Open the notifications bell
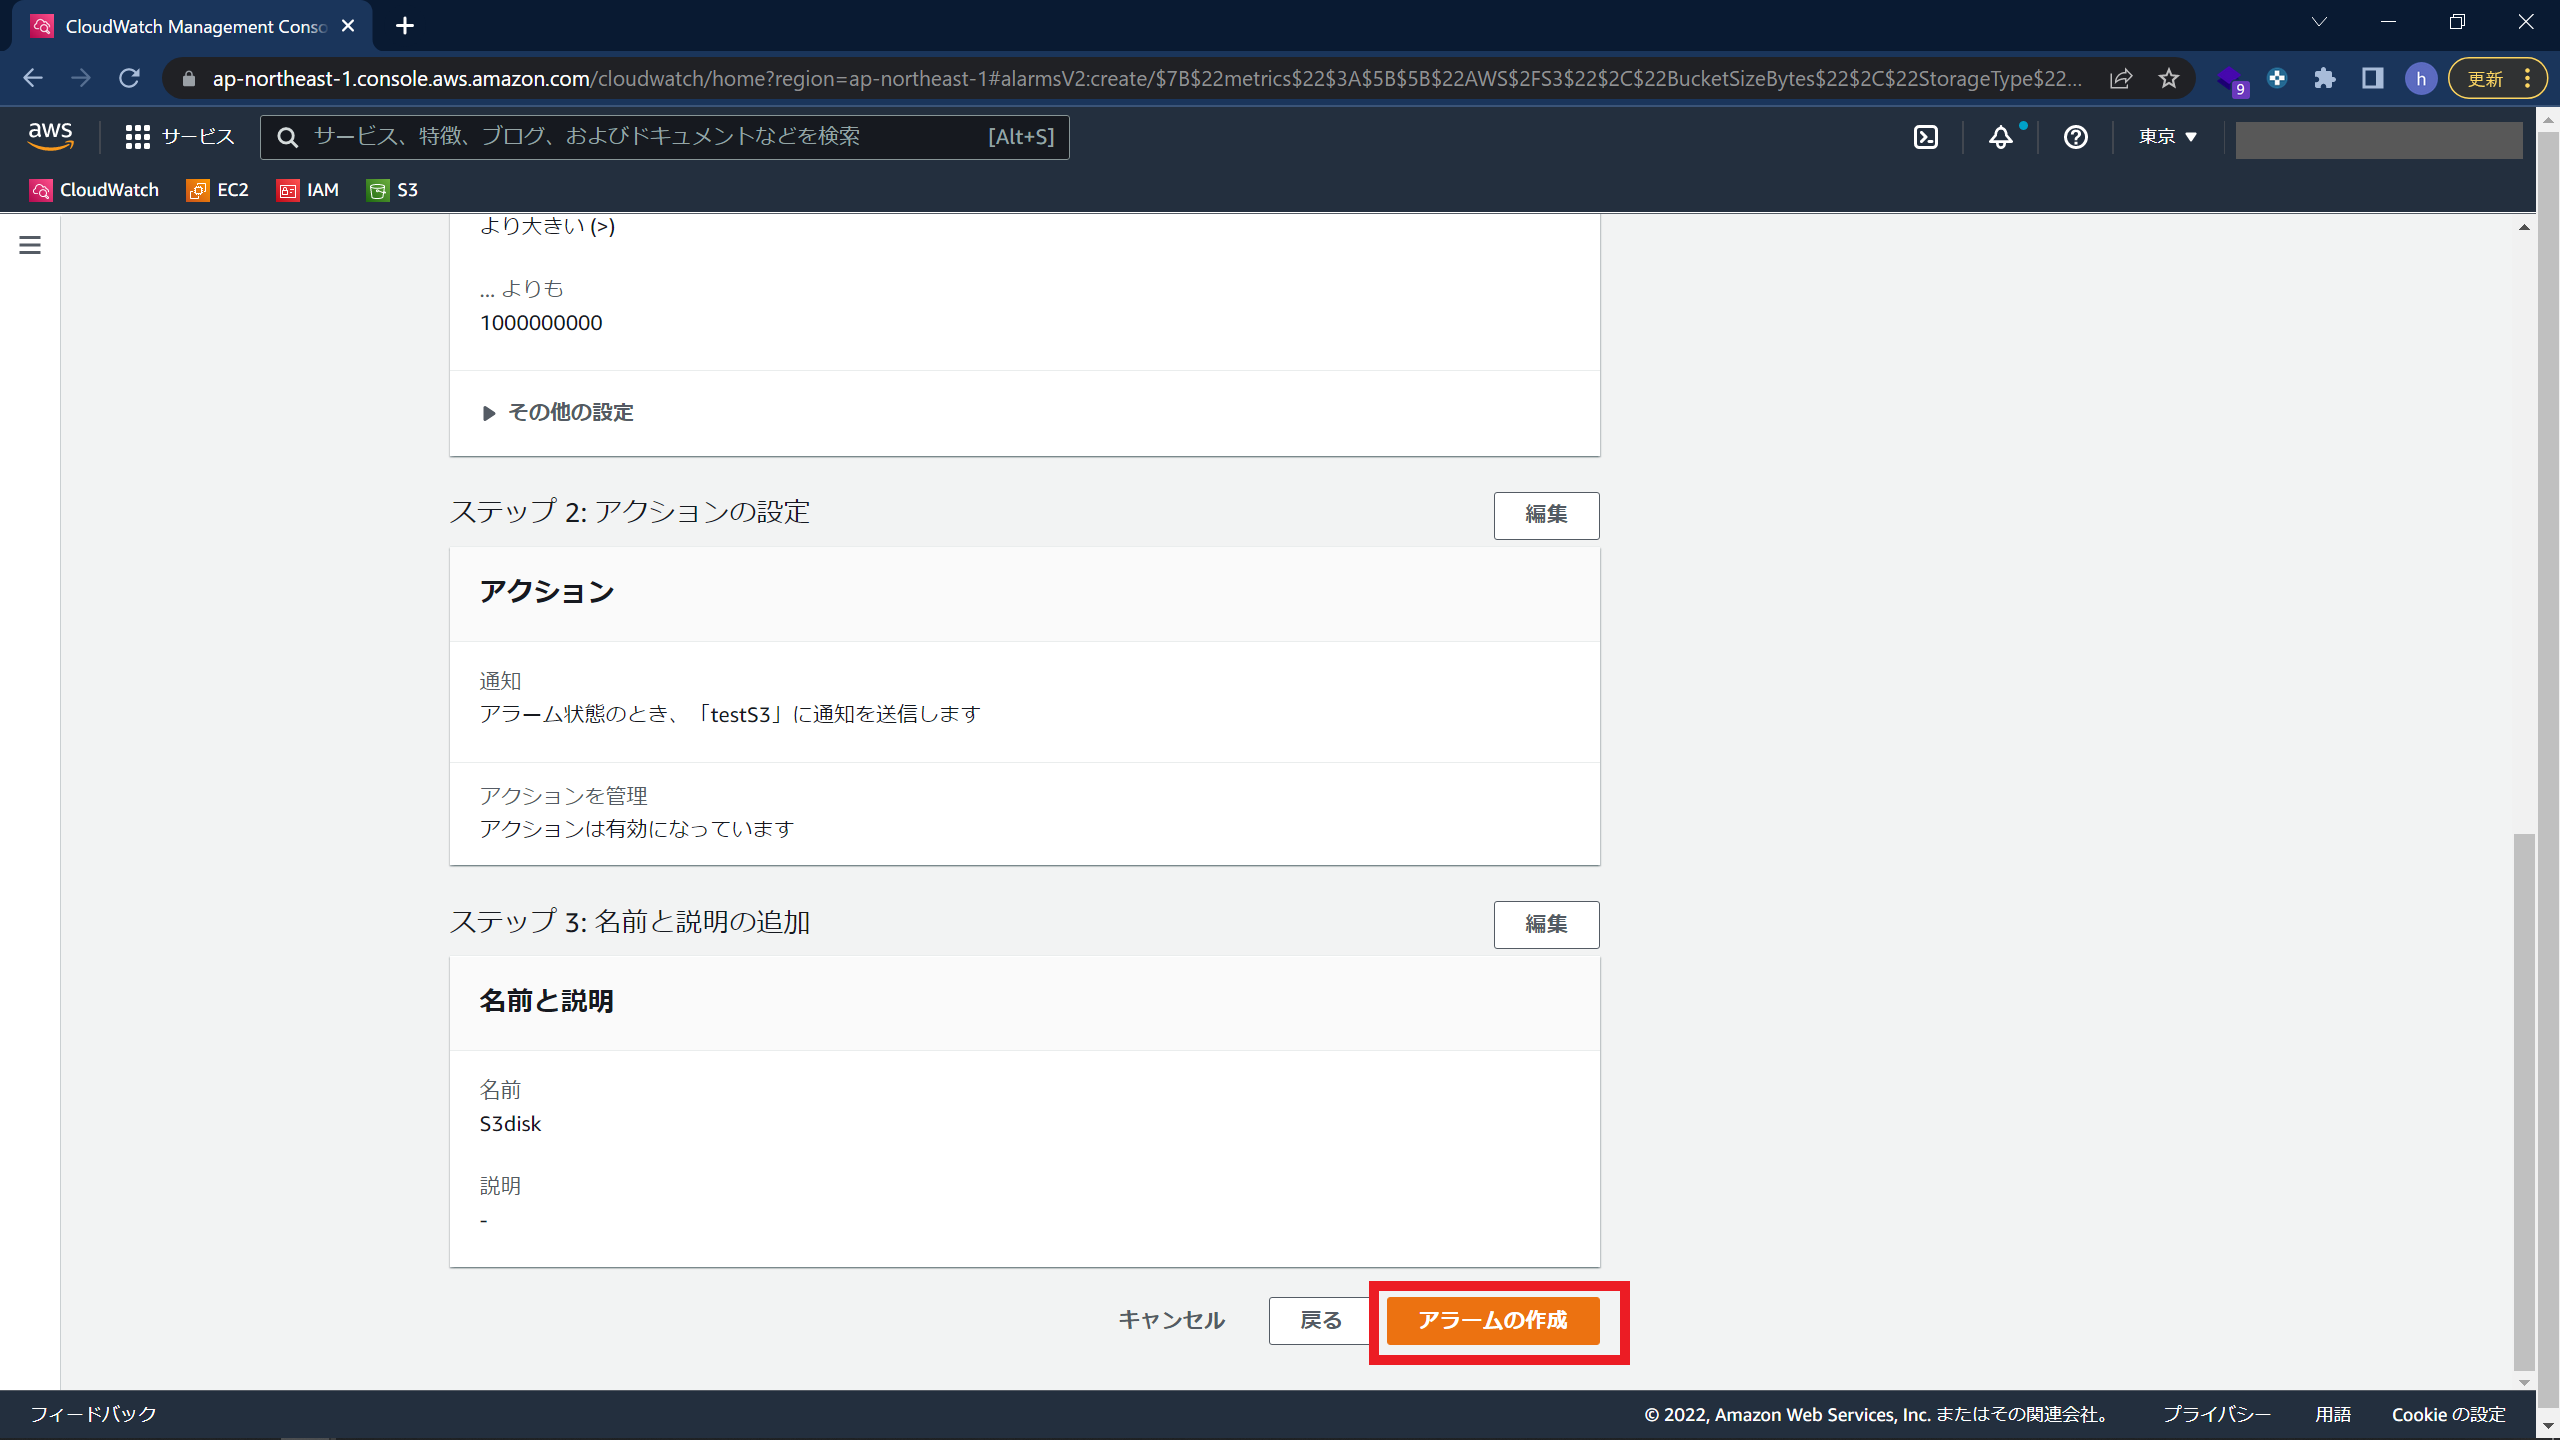Viewport: 2560px width, 1440px height. tap(2001, 137)
